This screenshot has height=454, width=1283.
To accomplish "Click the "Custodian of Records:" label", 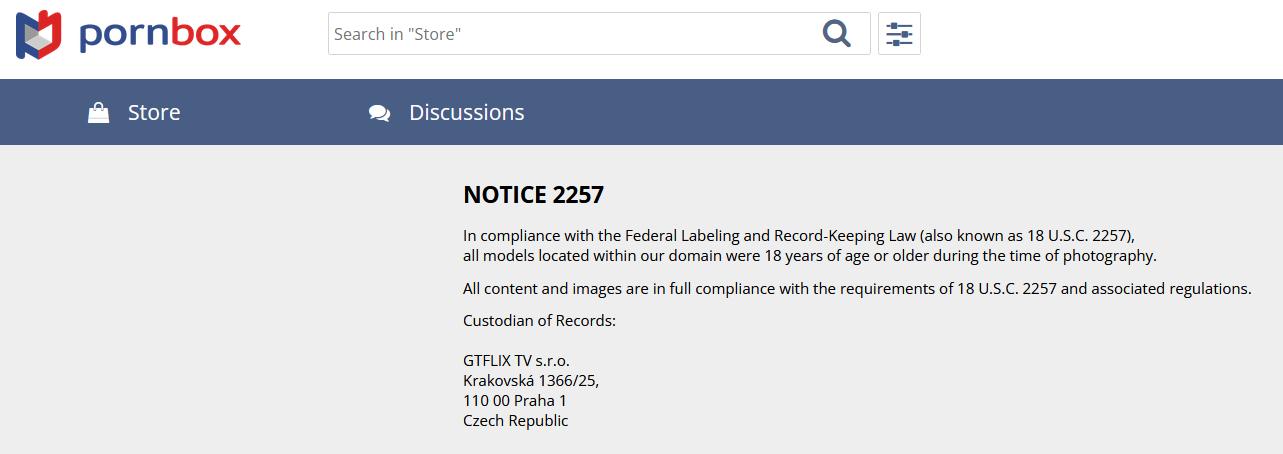I will coord(539,321).
